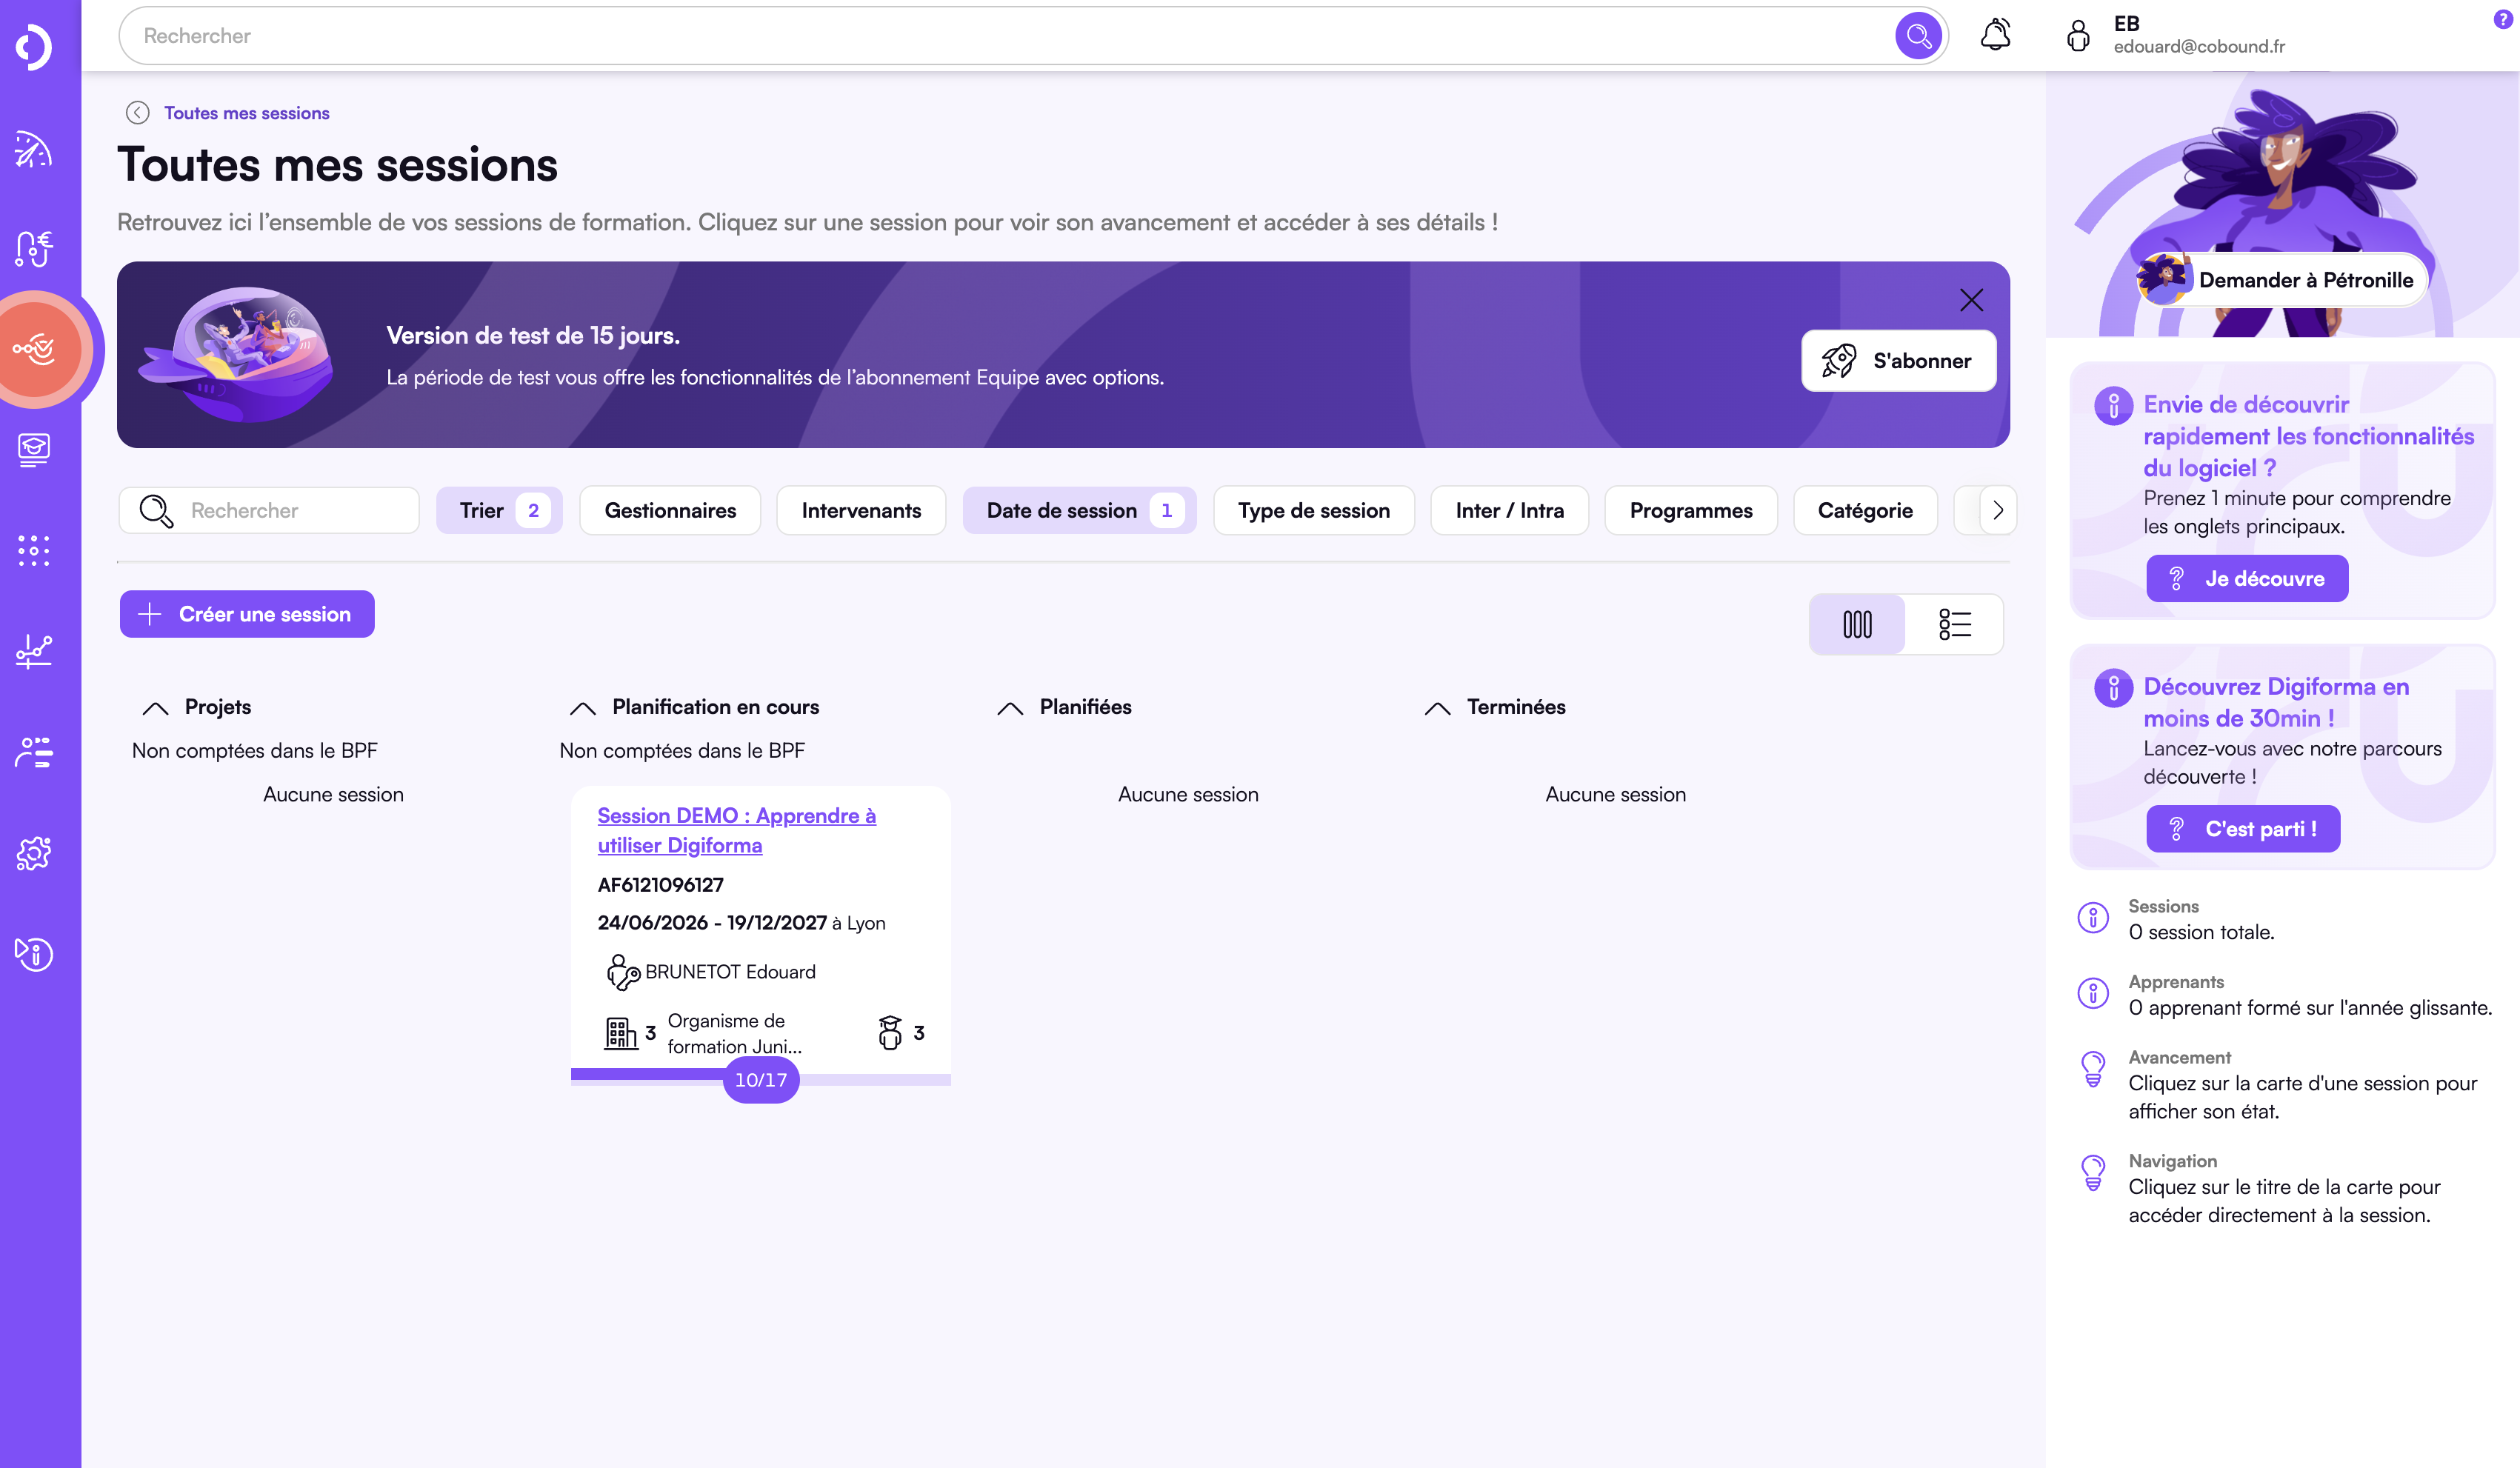Open Session DEMO Apprendre à utiliser Digiforma
2520x1468 pixels.
pos(737,830)
